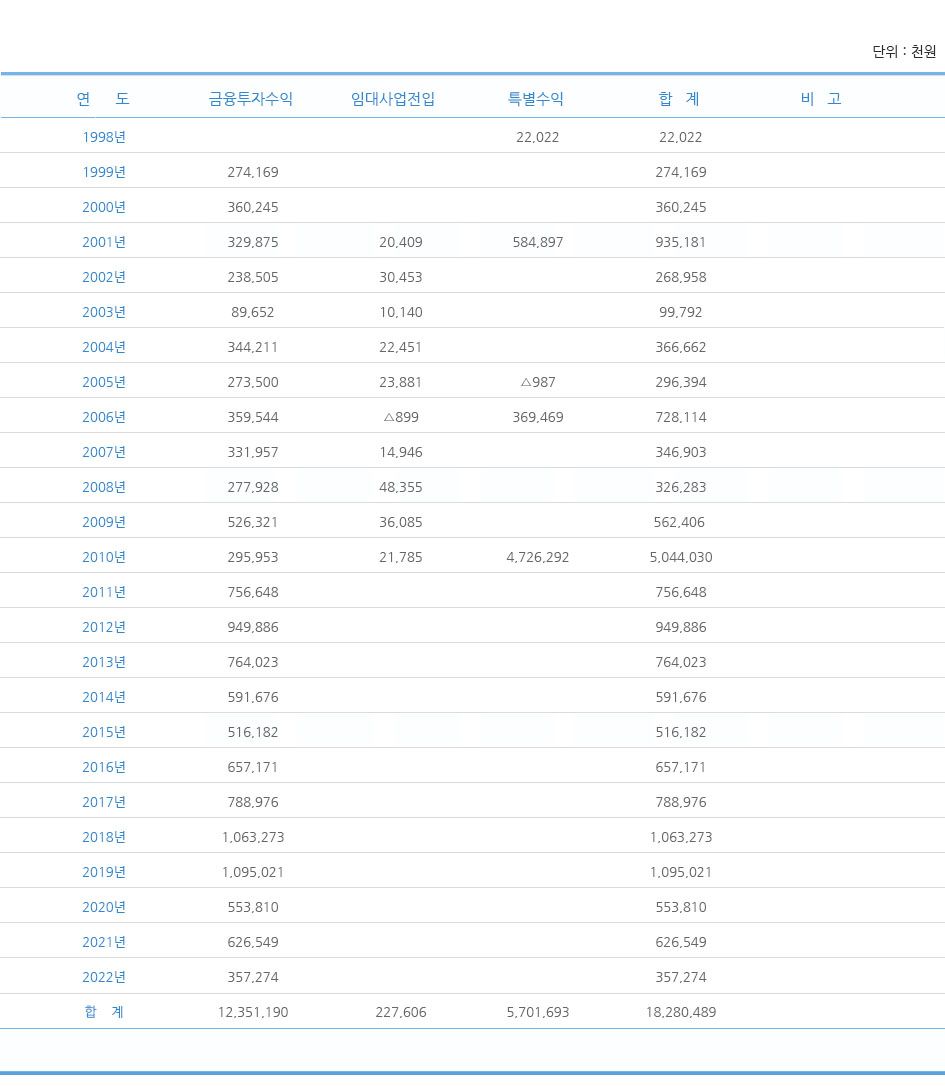Image resolution: width=945 pixels, height=1086 pixels.
Task: Select the 비고 column header
Action: click(x=821, y=99)
